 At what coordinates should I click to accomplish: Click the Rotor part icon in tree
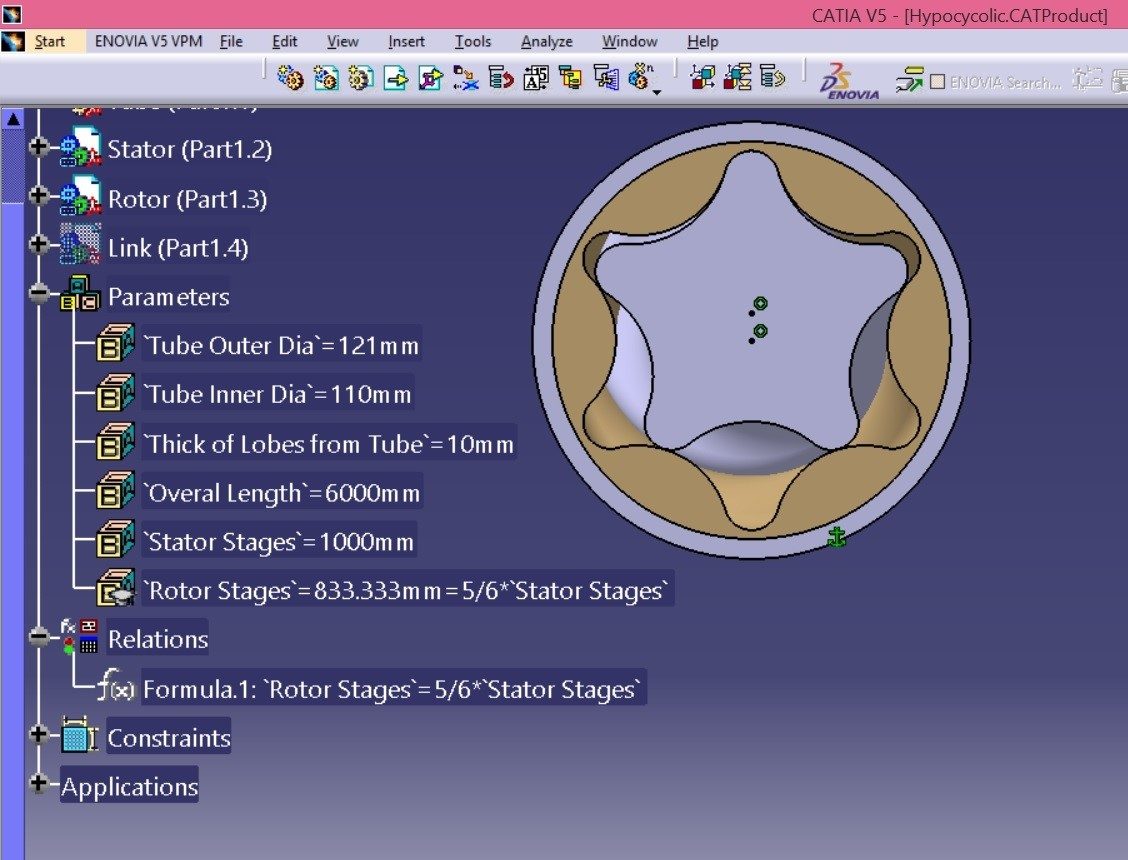click(80, 196)
